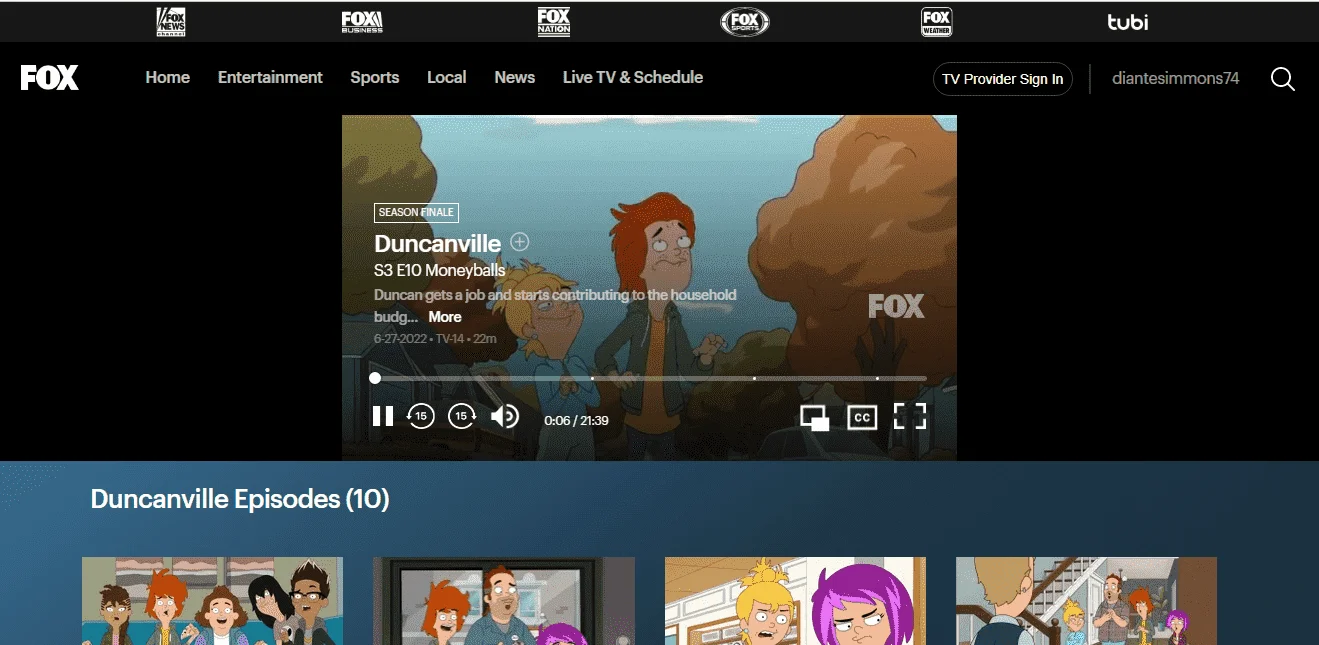This screenshot has width=1319, height=645.
Task: Open the Entertainment nav item
Action: (270, 77)
